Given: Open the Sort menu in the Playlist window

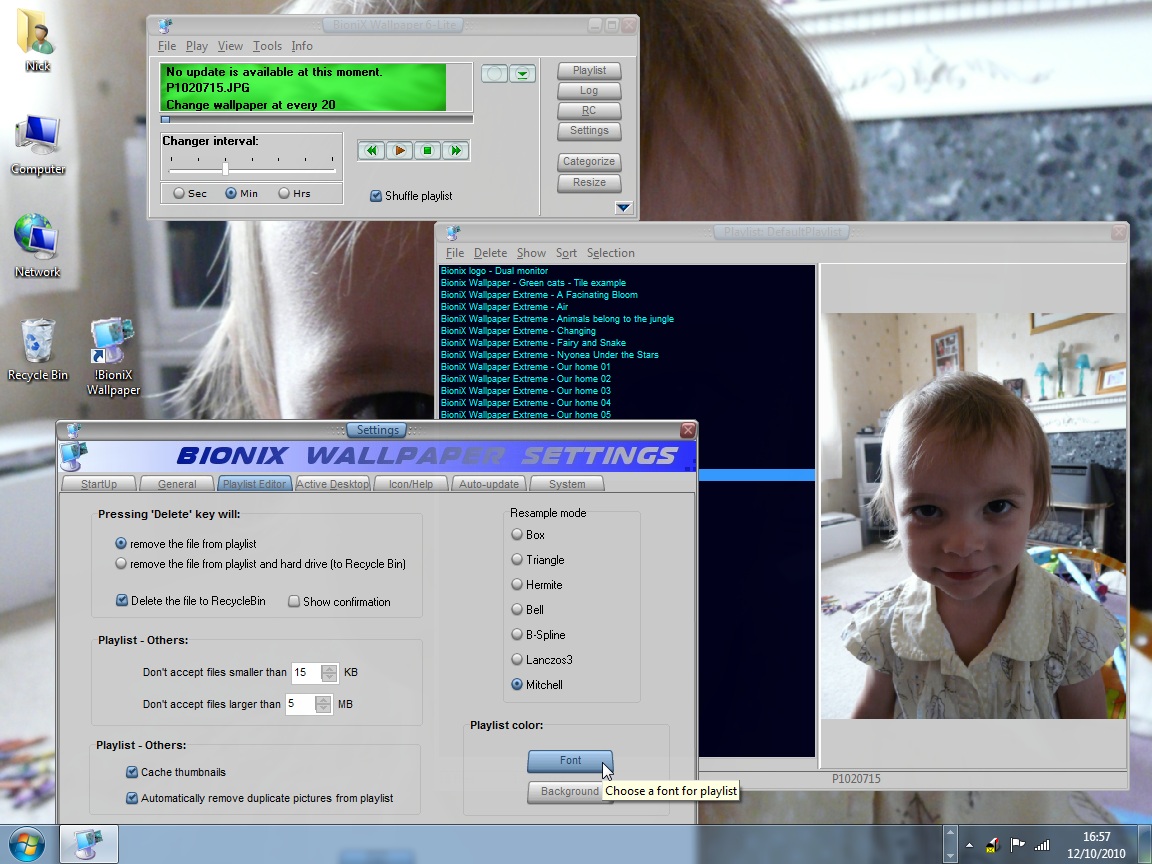Looking at the screenshot, I should click(x=566, y=253).
